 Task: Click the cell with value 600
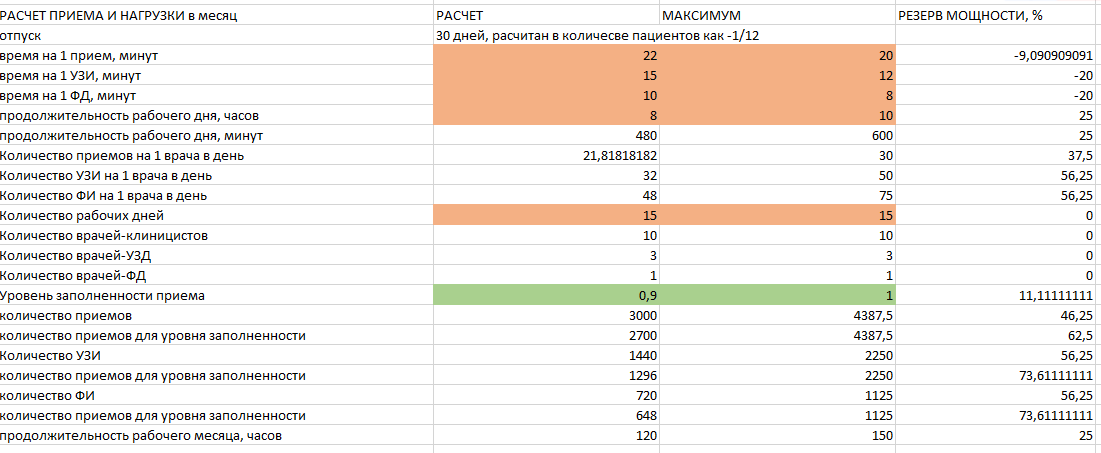coord(778,136)
